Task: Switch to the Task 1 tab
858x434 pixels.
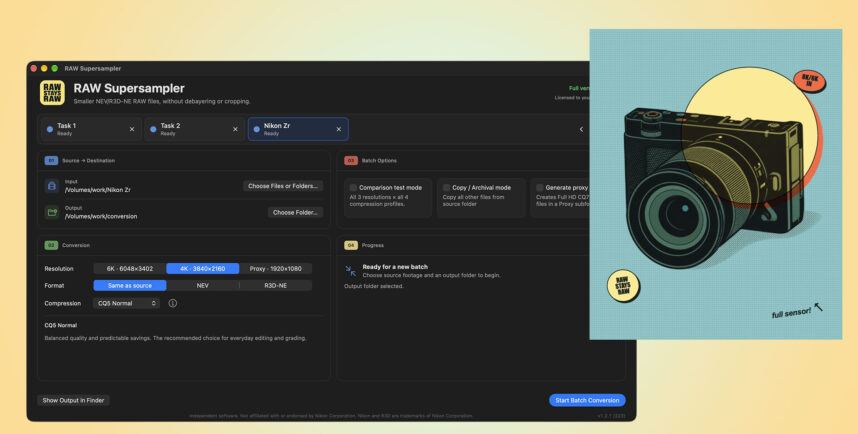Action: (91, 129)
